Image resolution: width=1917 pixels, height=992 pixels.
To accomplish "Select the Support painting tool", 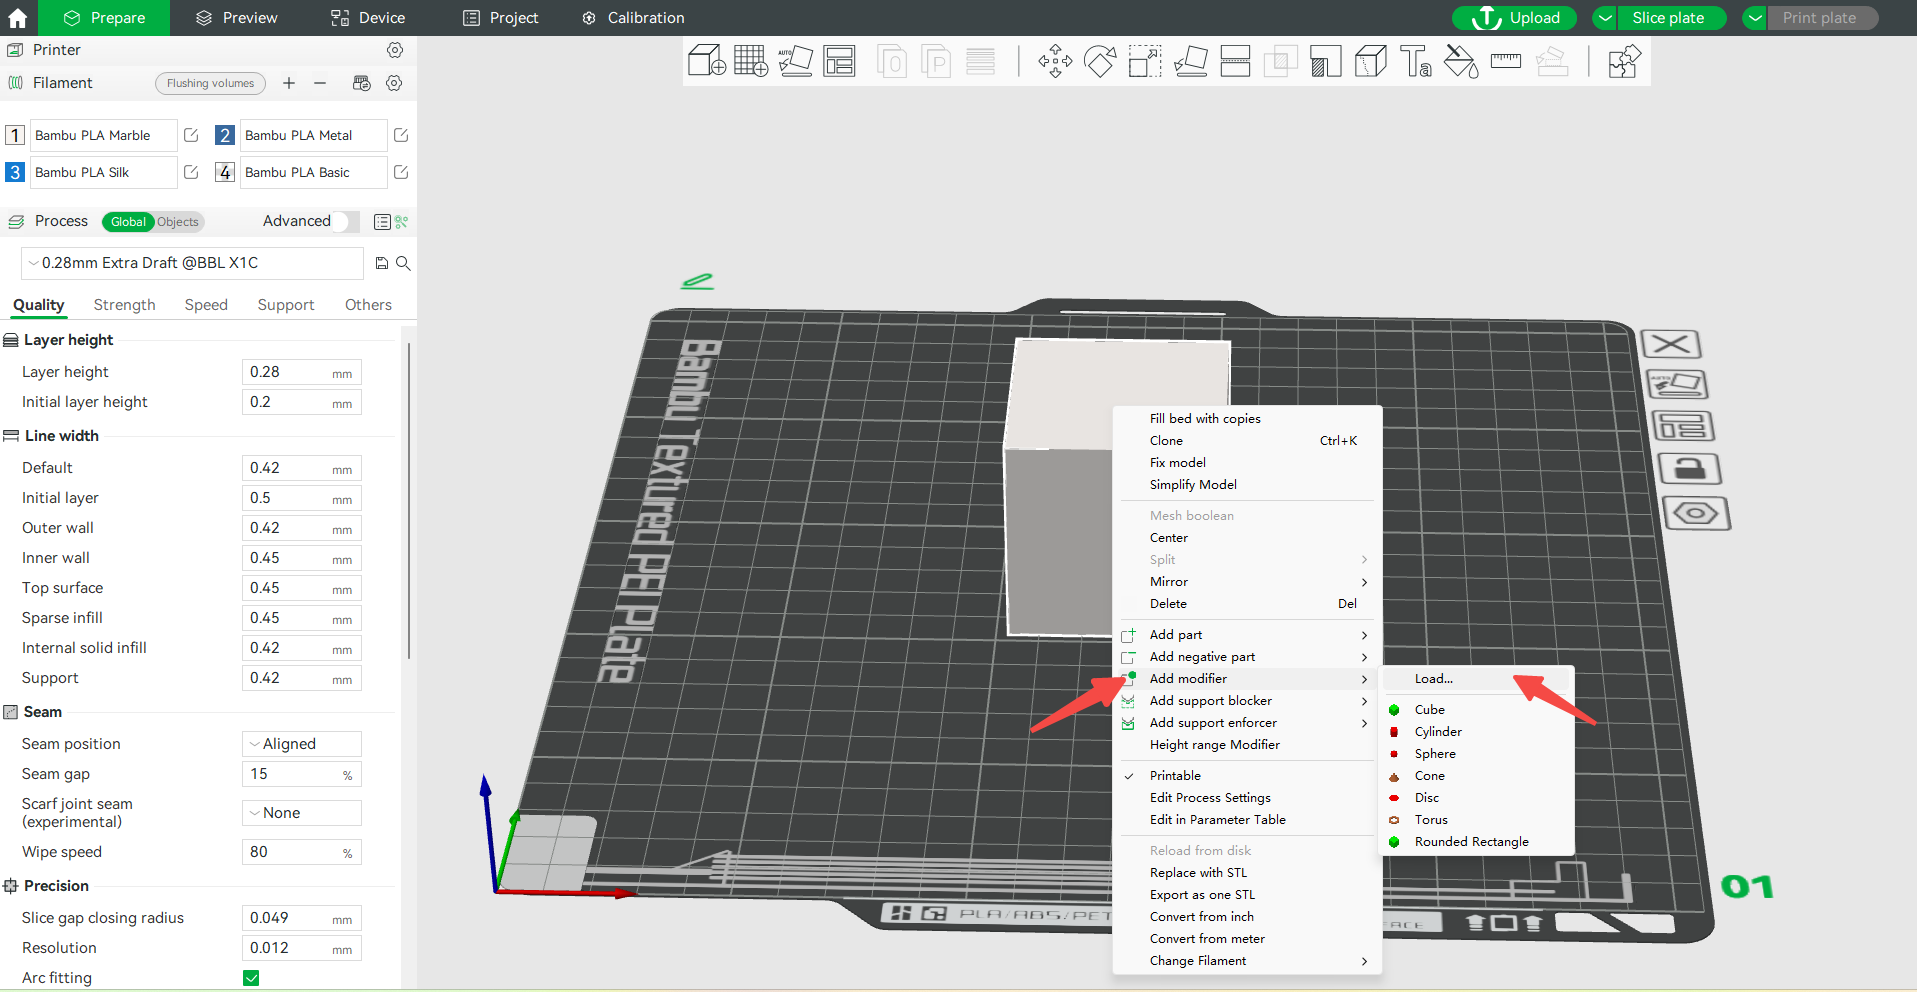I will [x=1325, y=61].
